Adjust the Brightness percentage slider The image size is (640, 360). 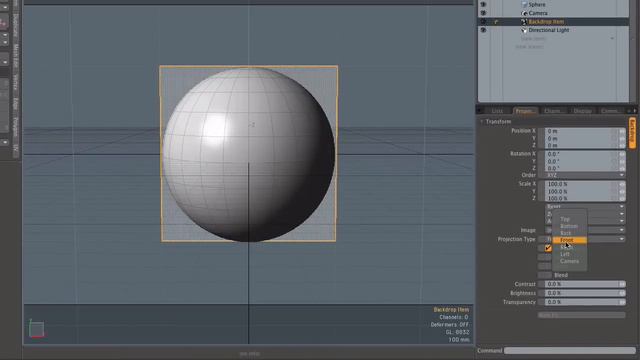point(584,293)
